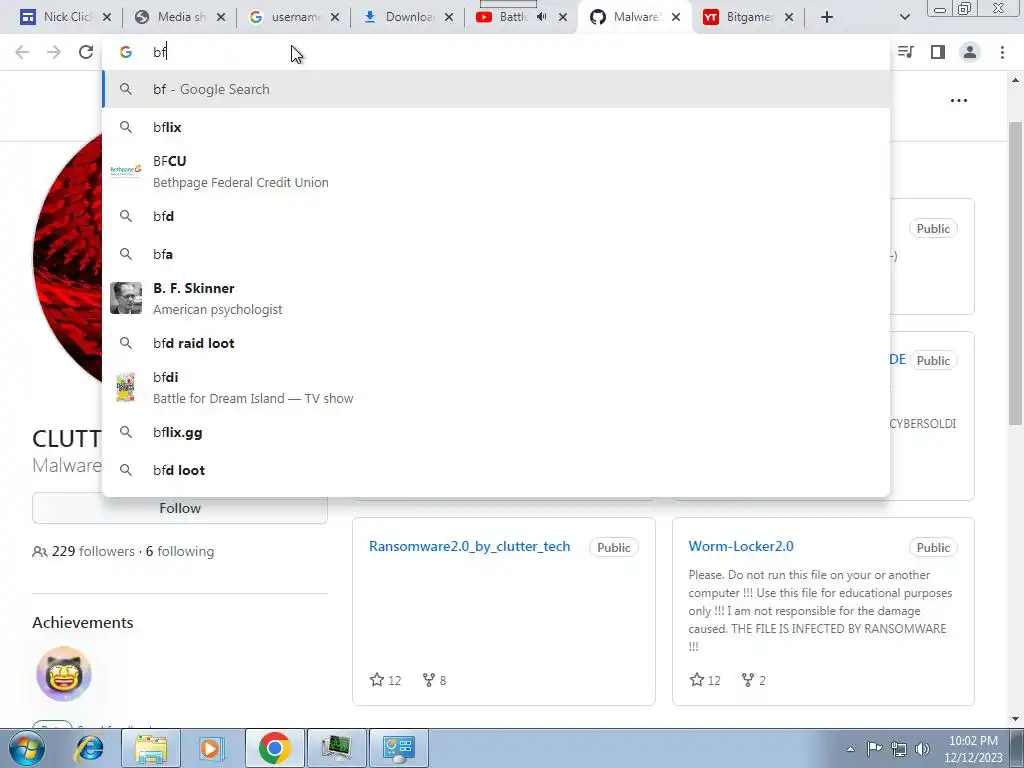Open Windows Explorer folder in taskbar
Screen dimensions: 1024x768
pos(151,748)
